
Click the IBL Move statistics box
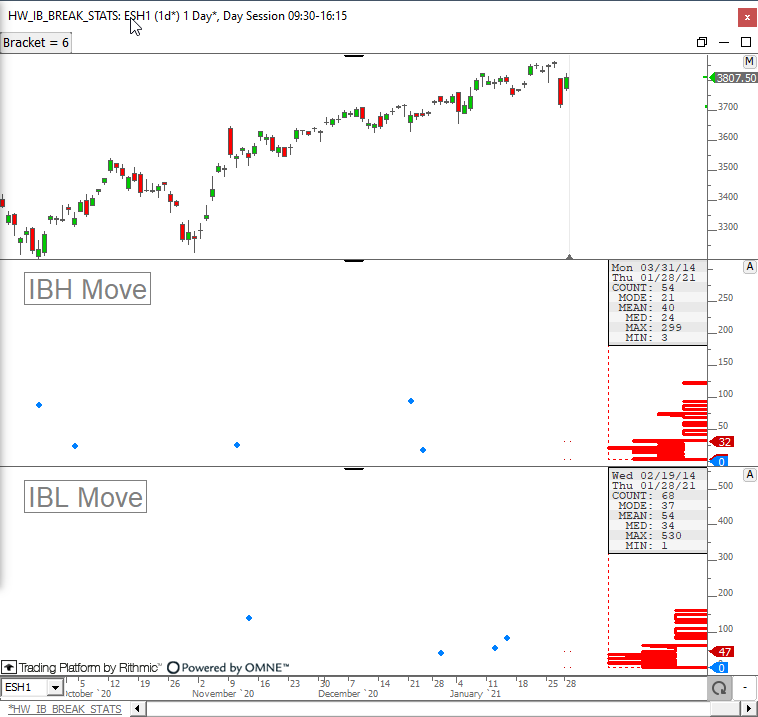coord(656,510)
